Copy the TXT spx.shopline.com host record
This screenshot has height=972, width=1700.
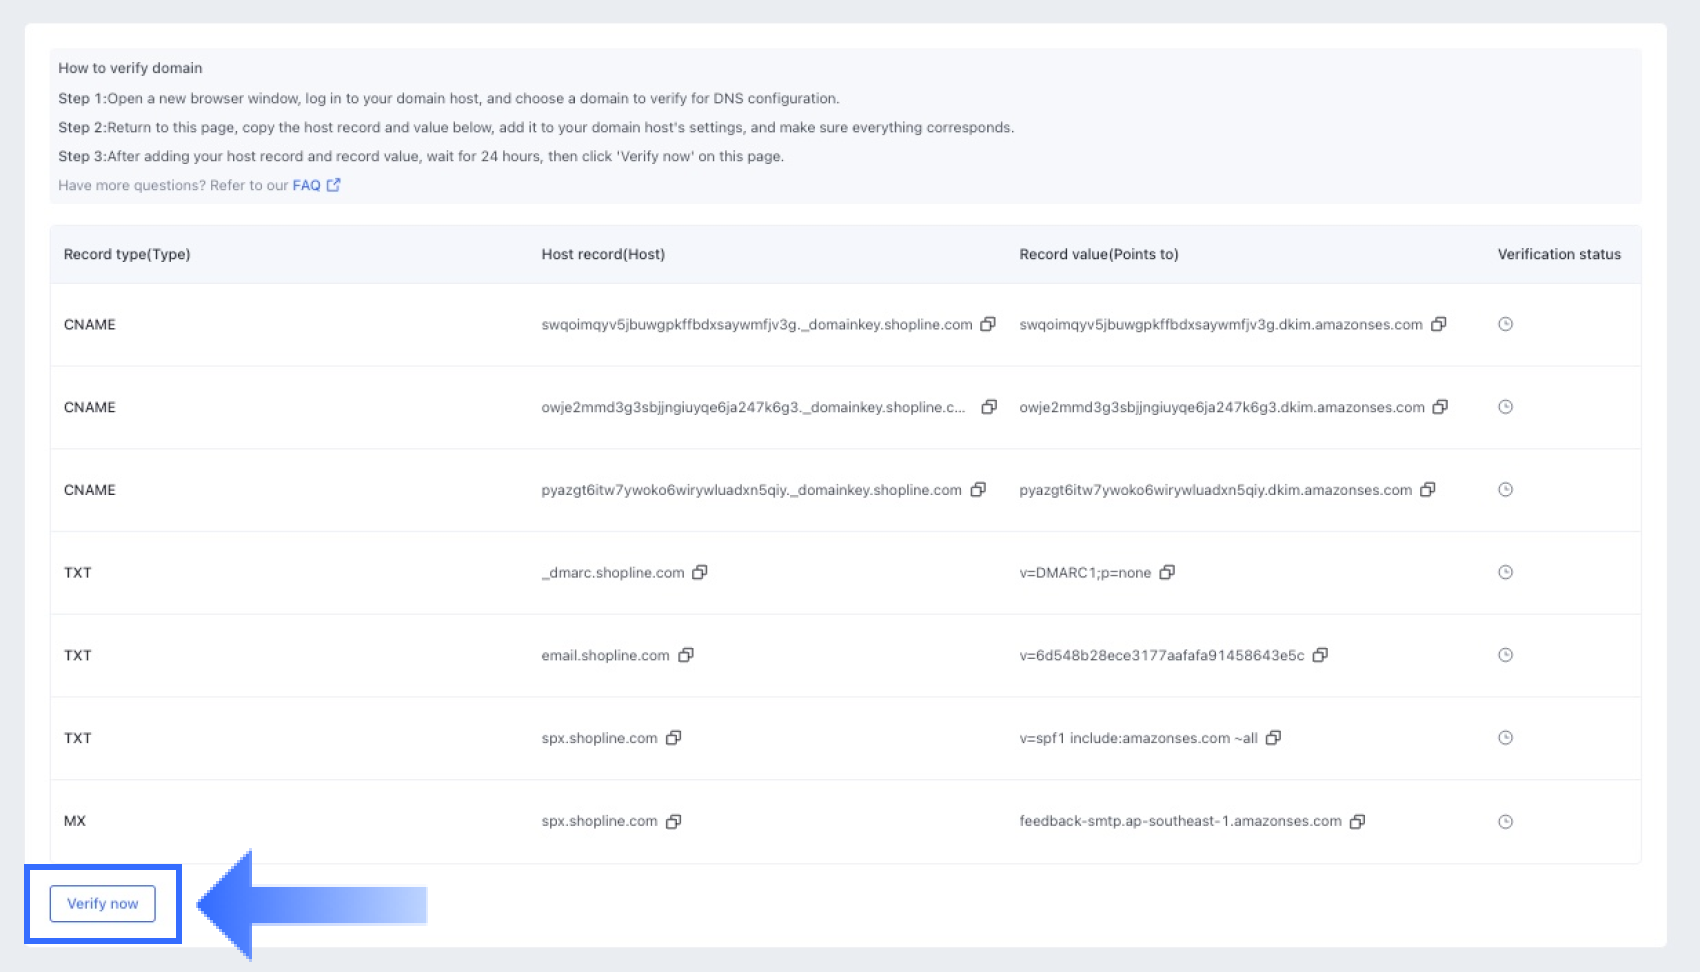coord(674,738)
